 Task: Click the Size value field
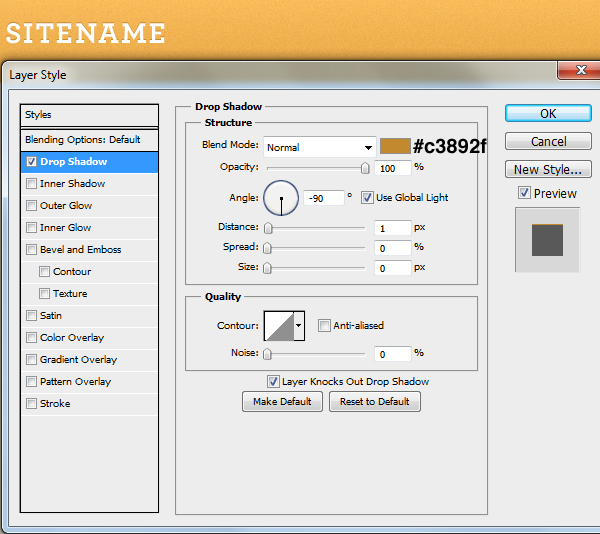(x=393, y=268)
